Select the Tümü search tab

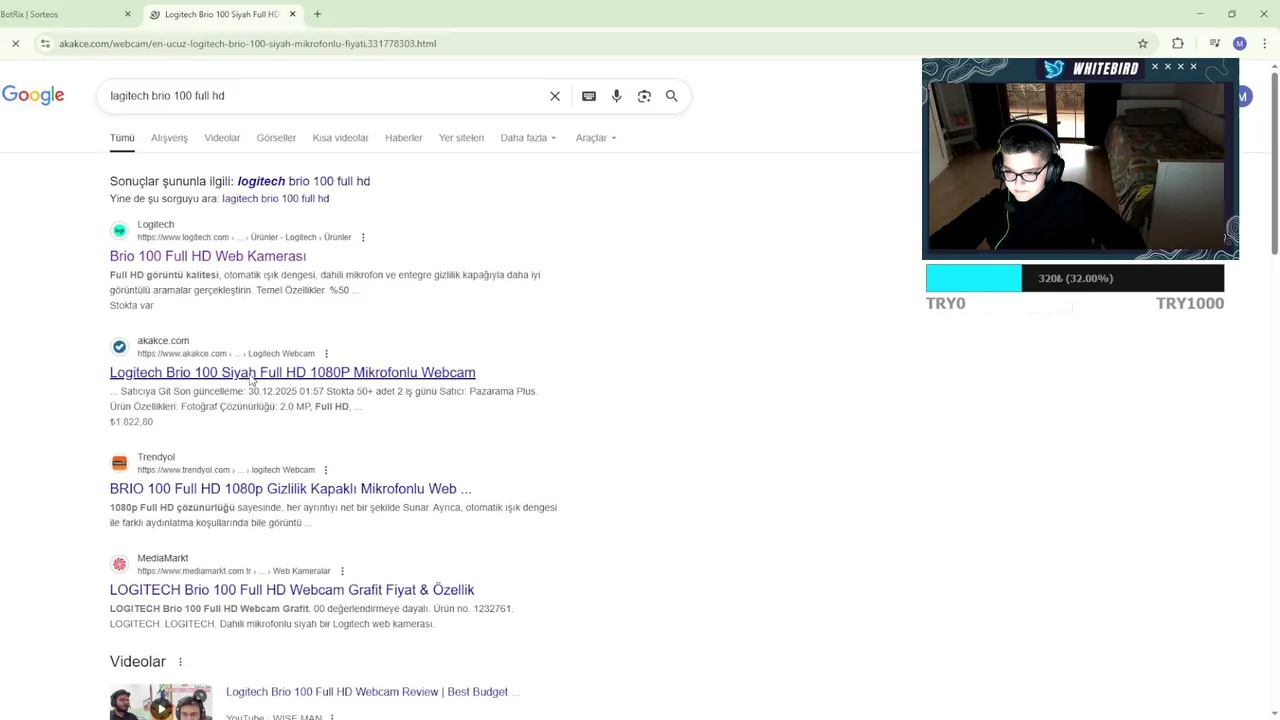pos(122,138)
